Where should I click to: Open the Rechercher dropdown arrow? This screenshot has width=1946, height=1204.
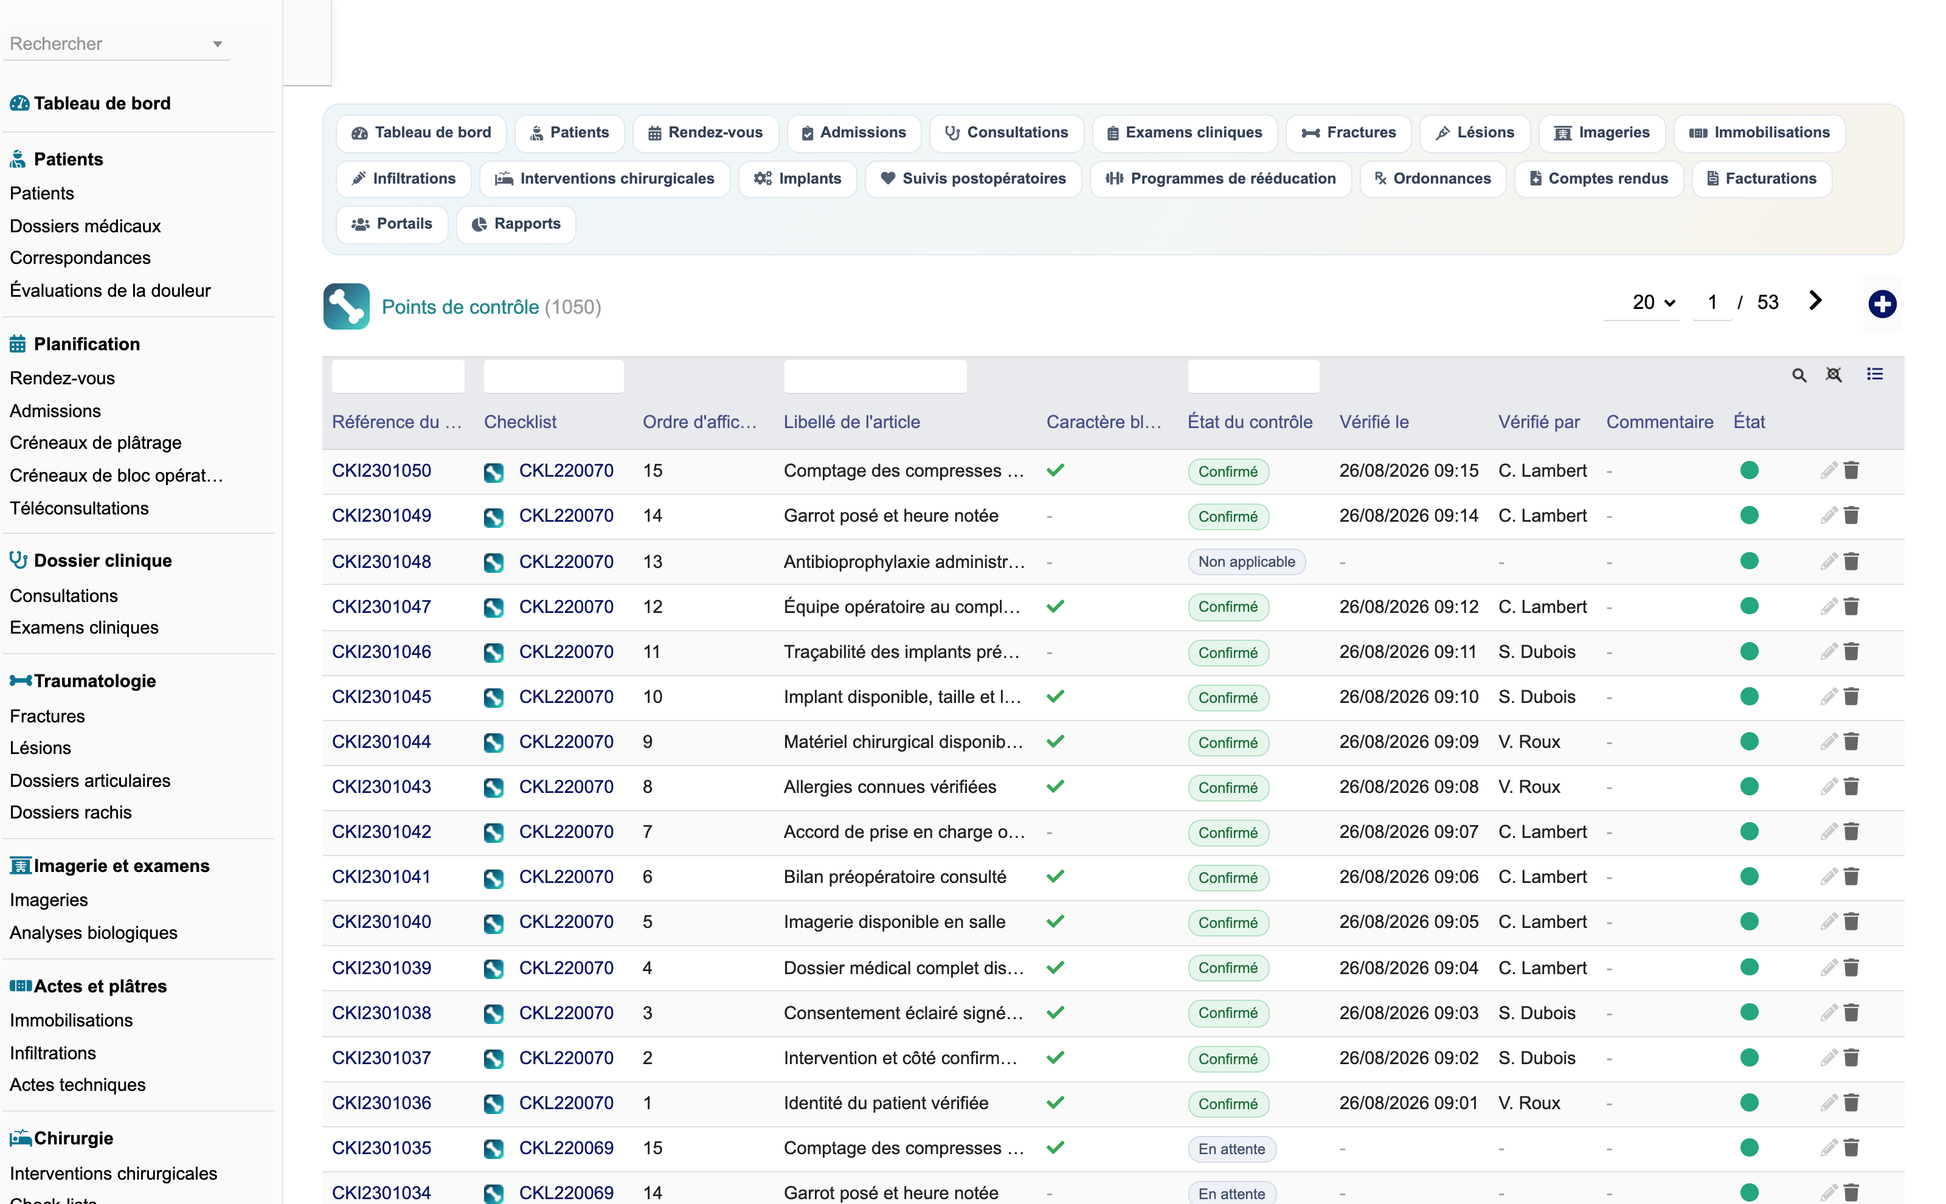click(x=217, y=44)
